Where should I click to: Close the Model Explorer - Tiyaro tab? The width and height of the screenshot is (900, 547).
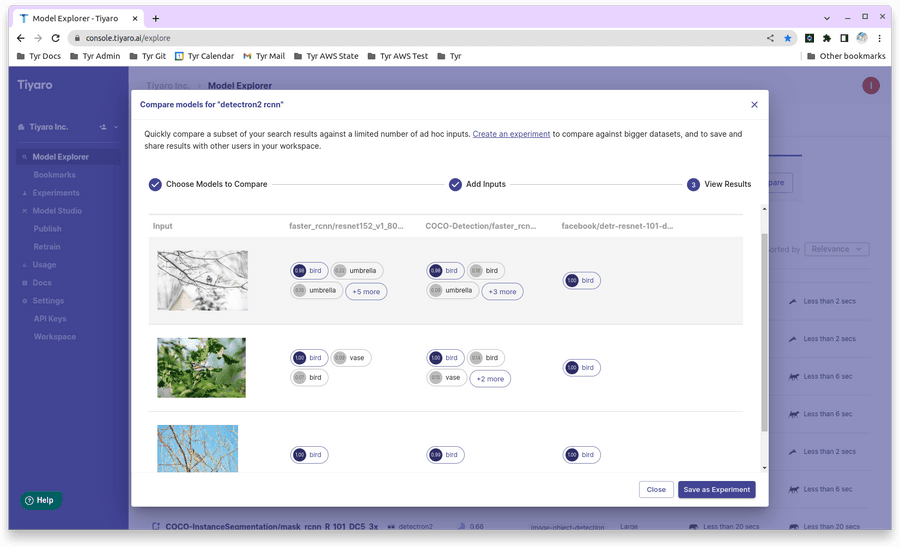pyautogui.click(x=135, y=18)
